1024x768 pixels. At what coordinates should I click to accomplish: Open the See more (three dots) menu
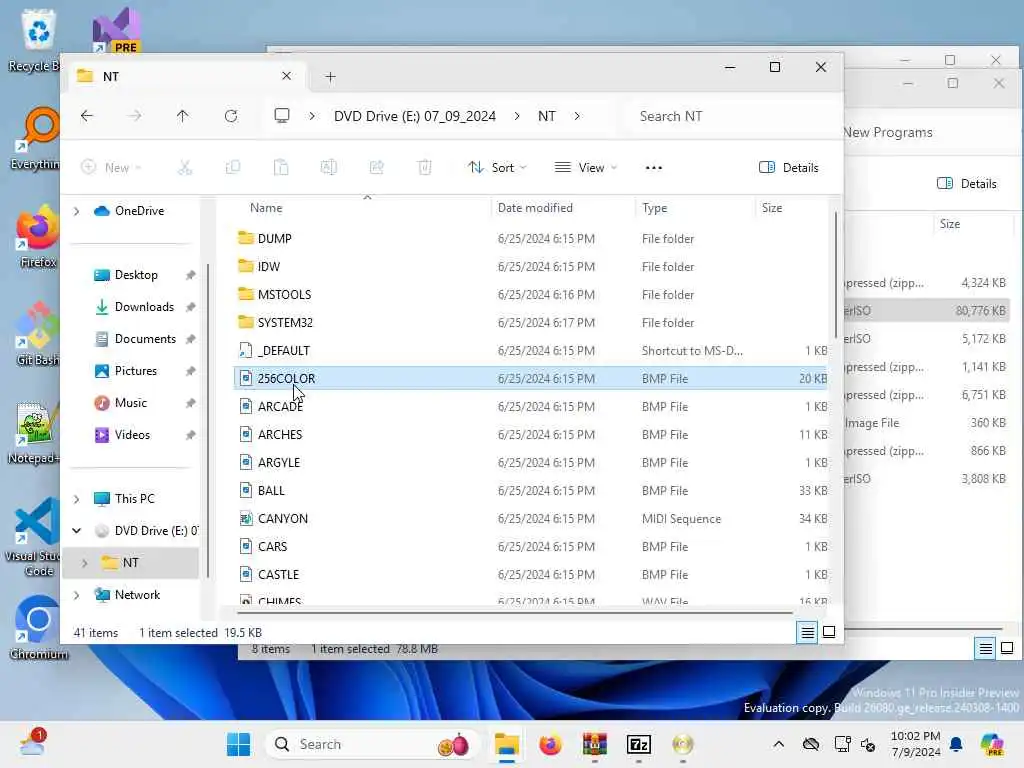(x=654, y=168)
